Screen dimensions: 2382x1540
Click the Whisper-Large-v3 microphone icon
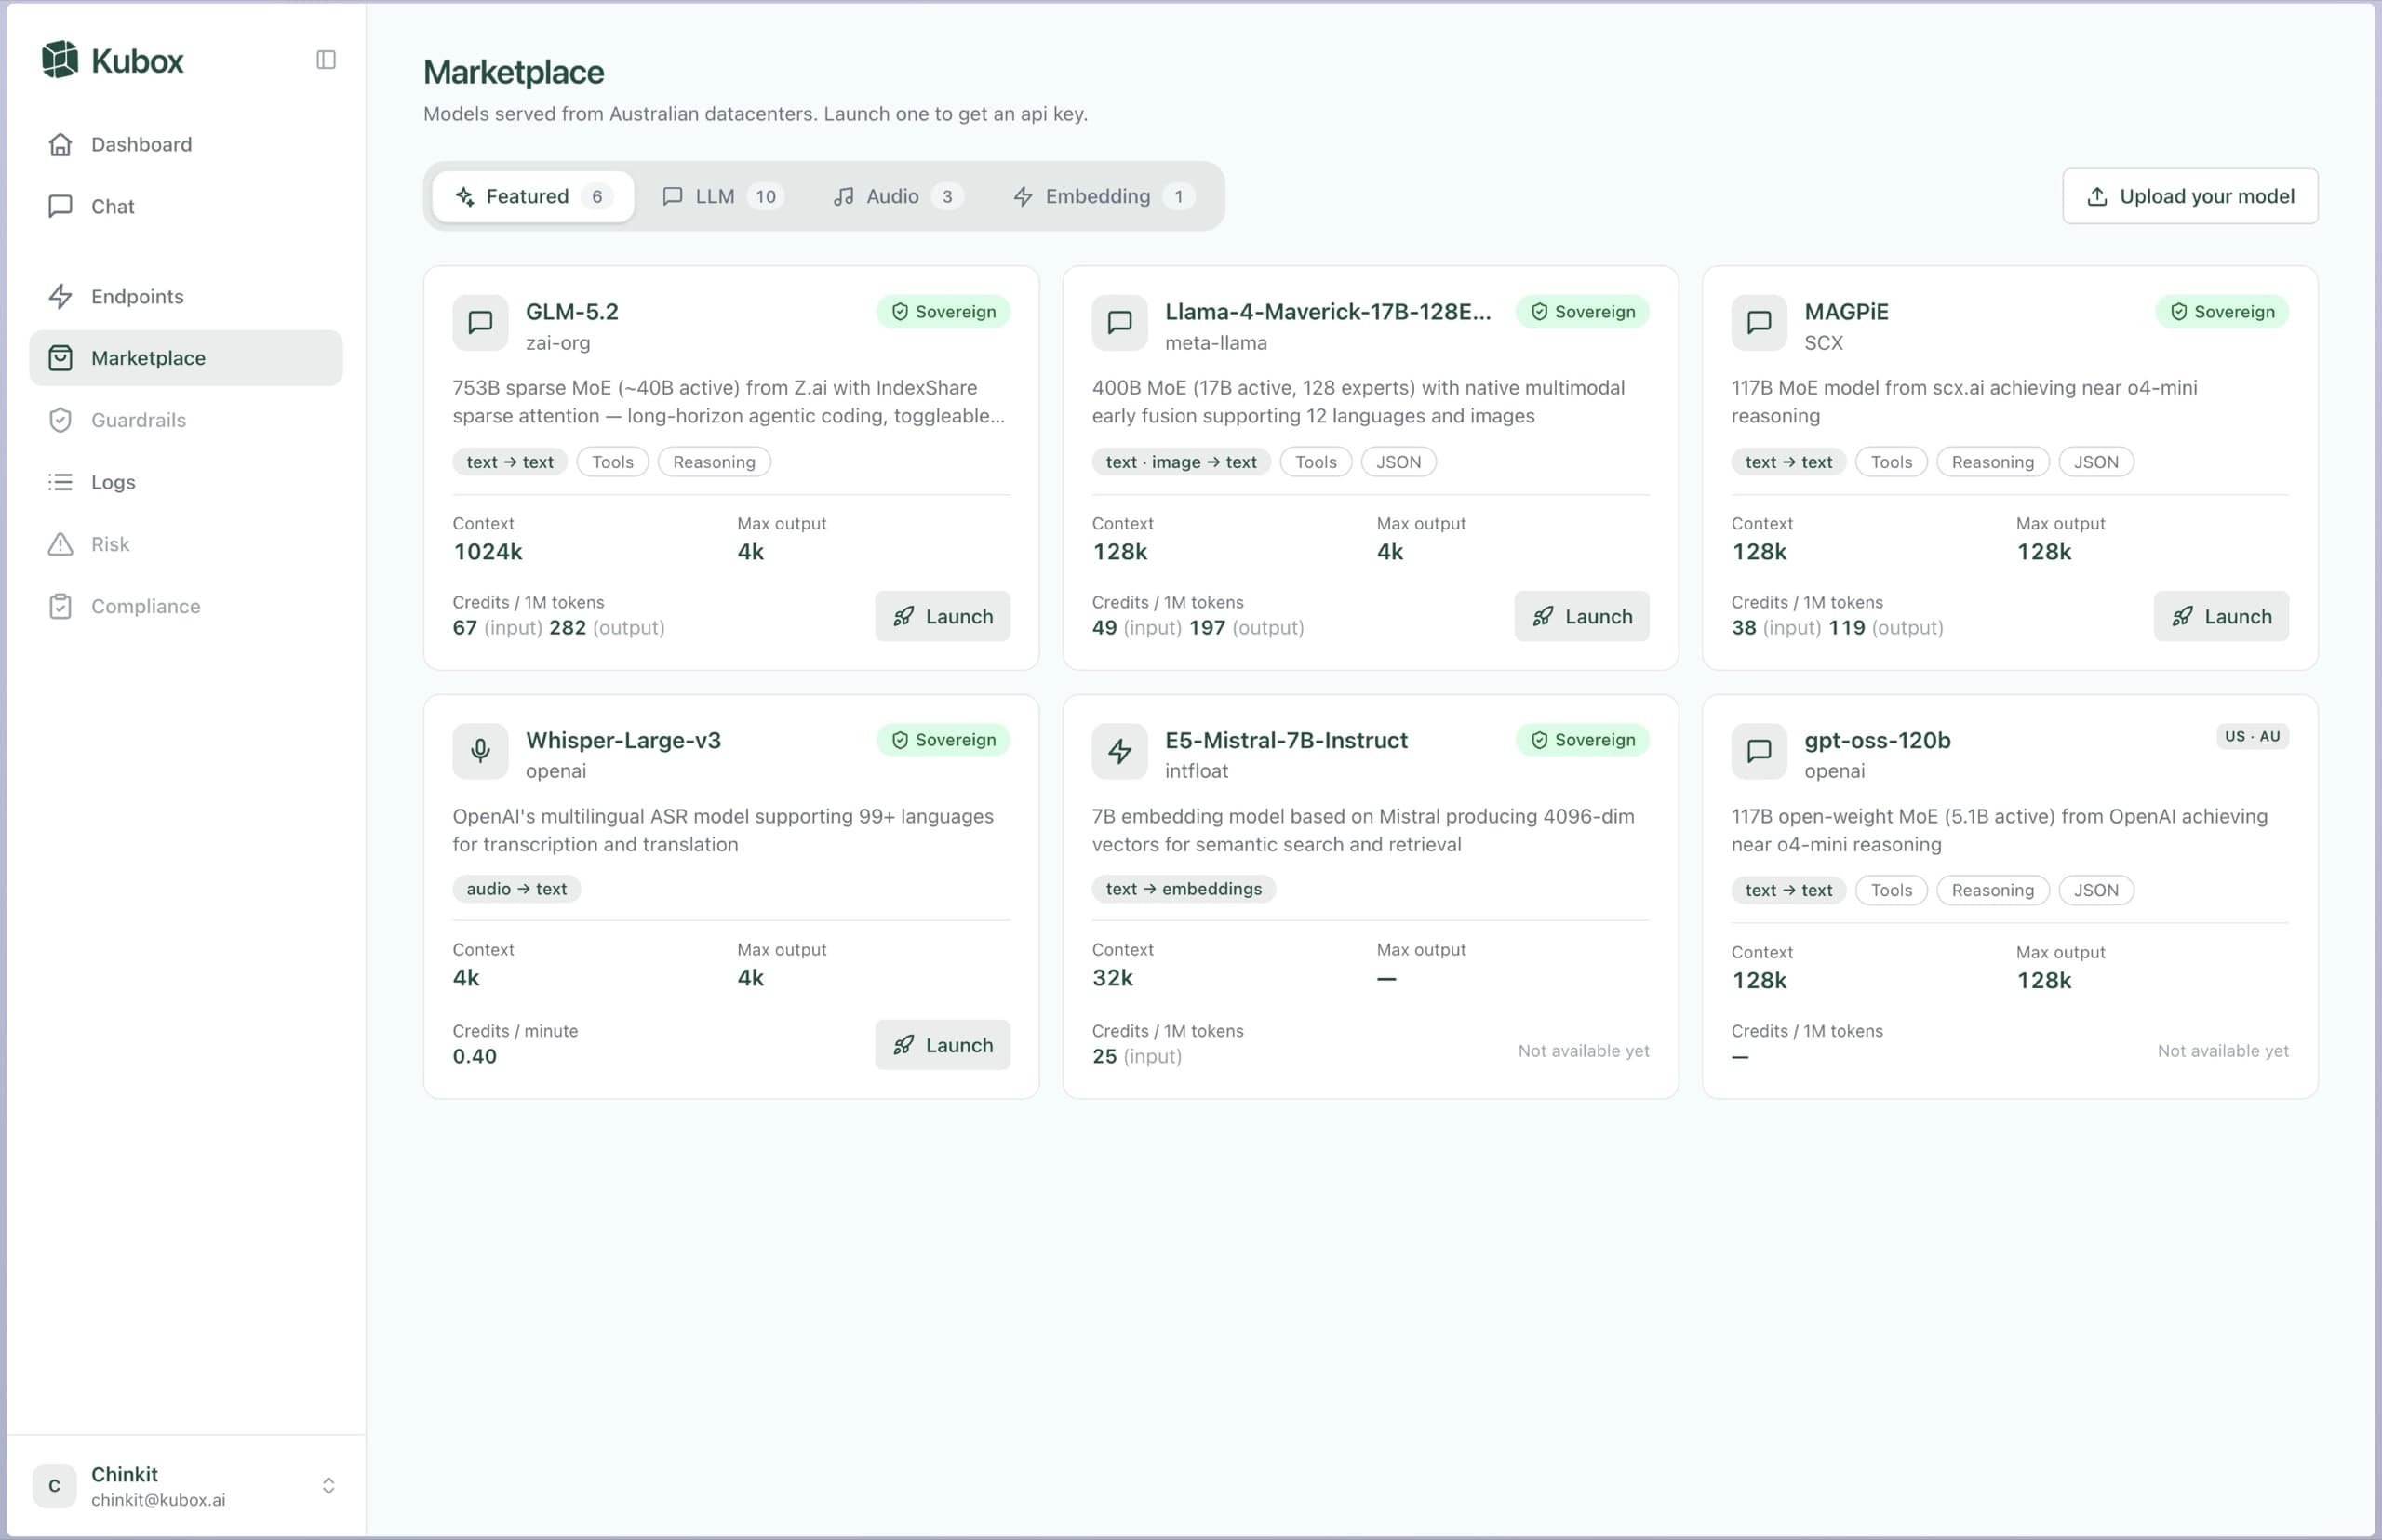click(x=480, y=751)
